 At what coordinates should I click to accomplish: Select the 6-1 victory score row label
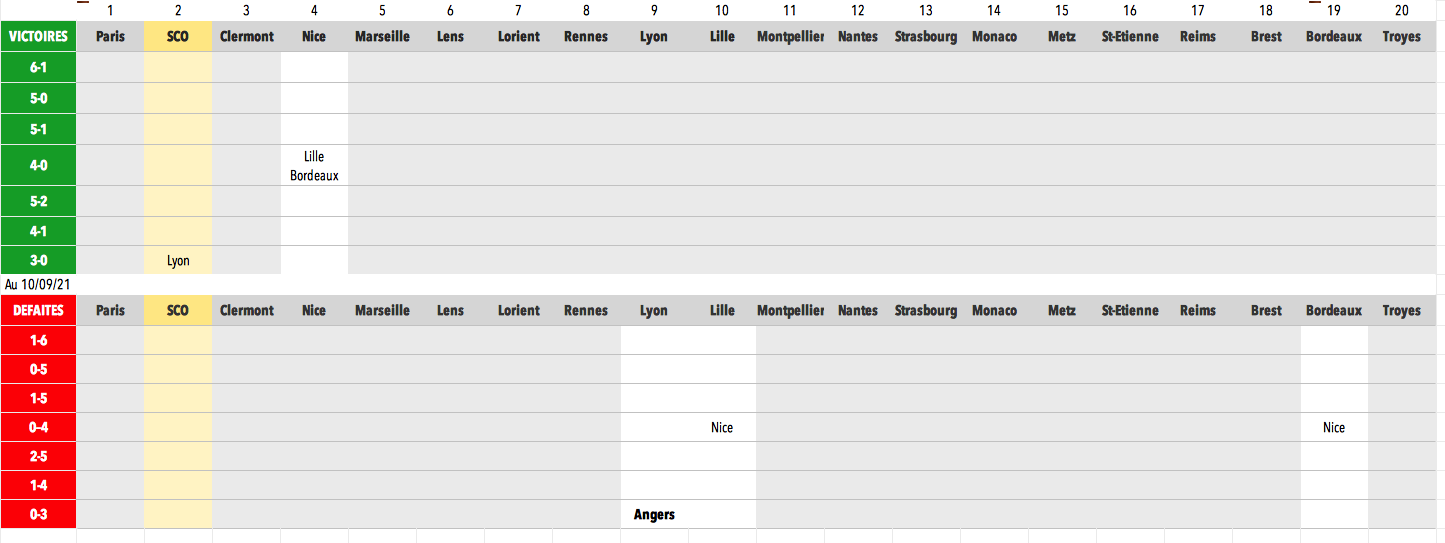[x=38, y=68]
